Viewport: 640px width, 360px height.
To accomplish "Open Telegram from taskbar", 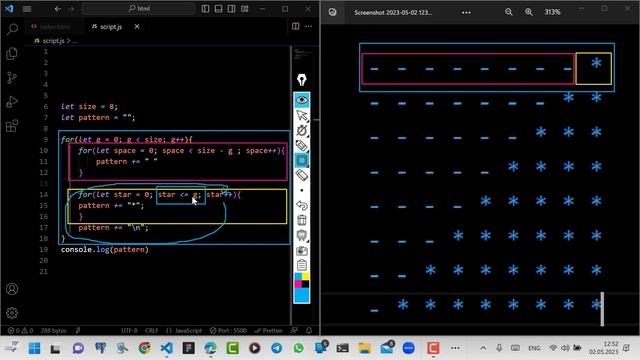I will pyautogui.click(x=276, y=348).
